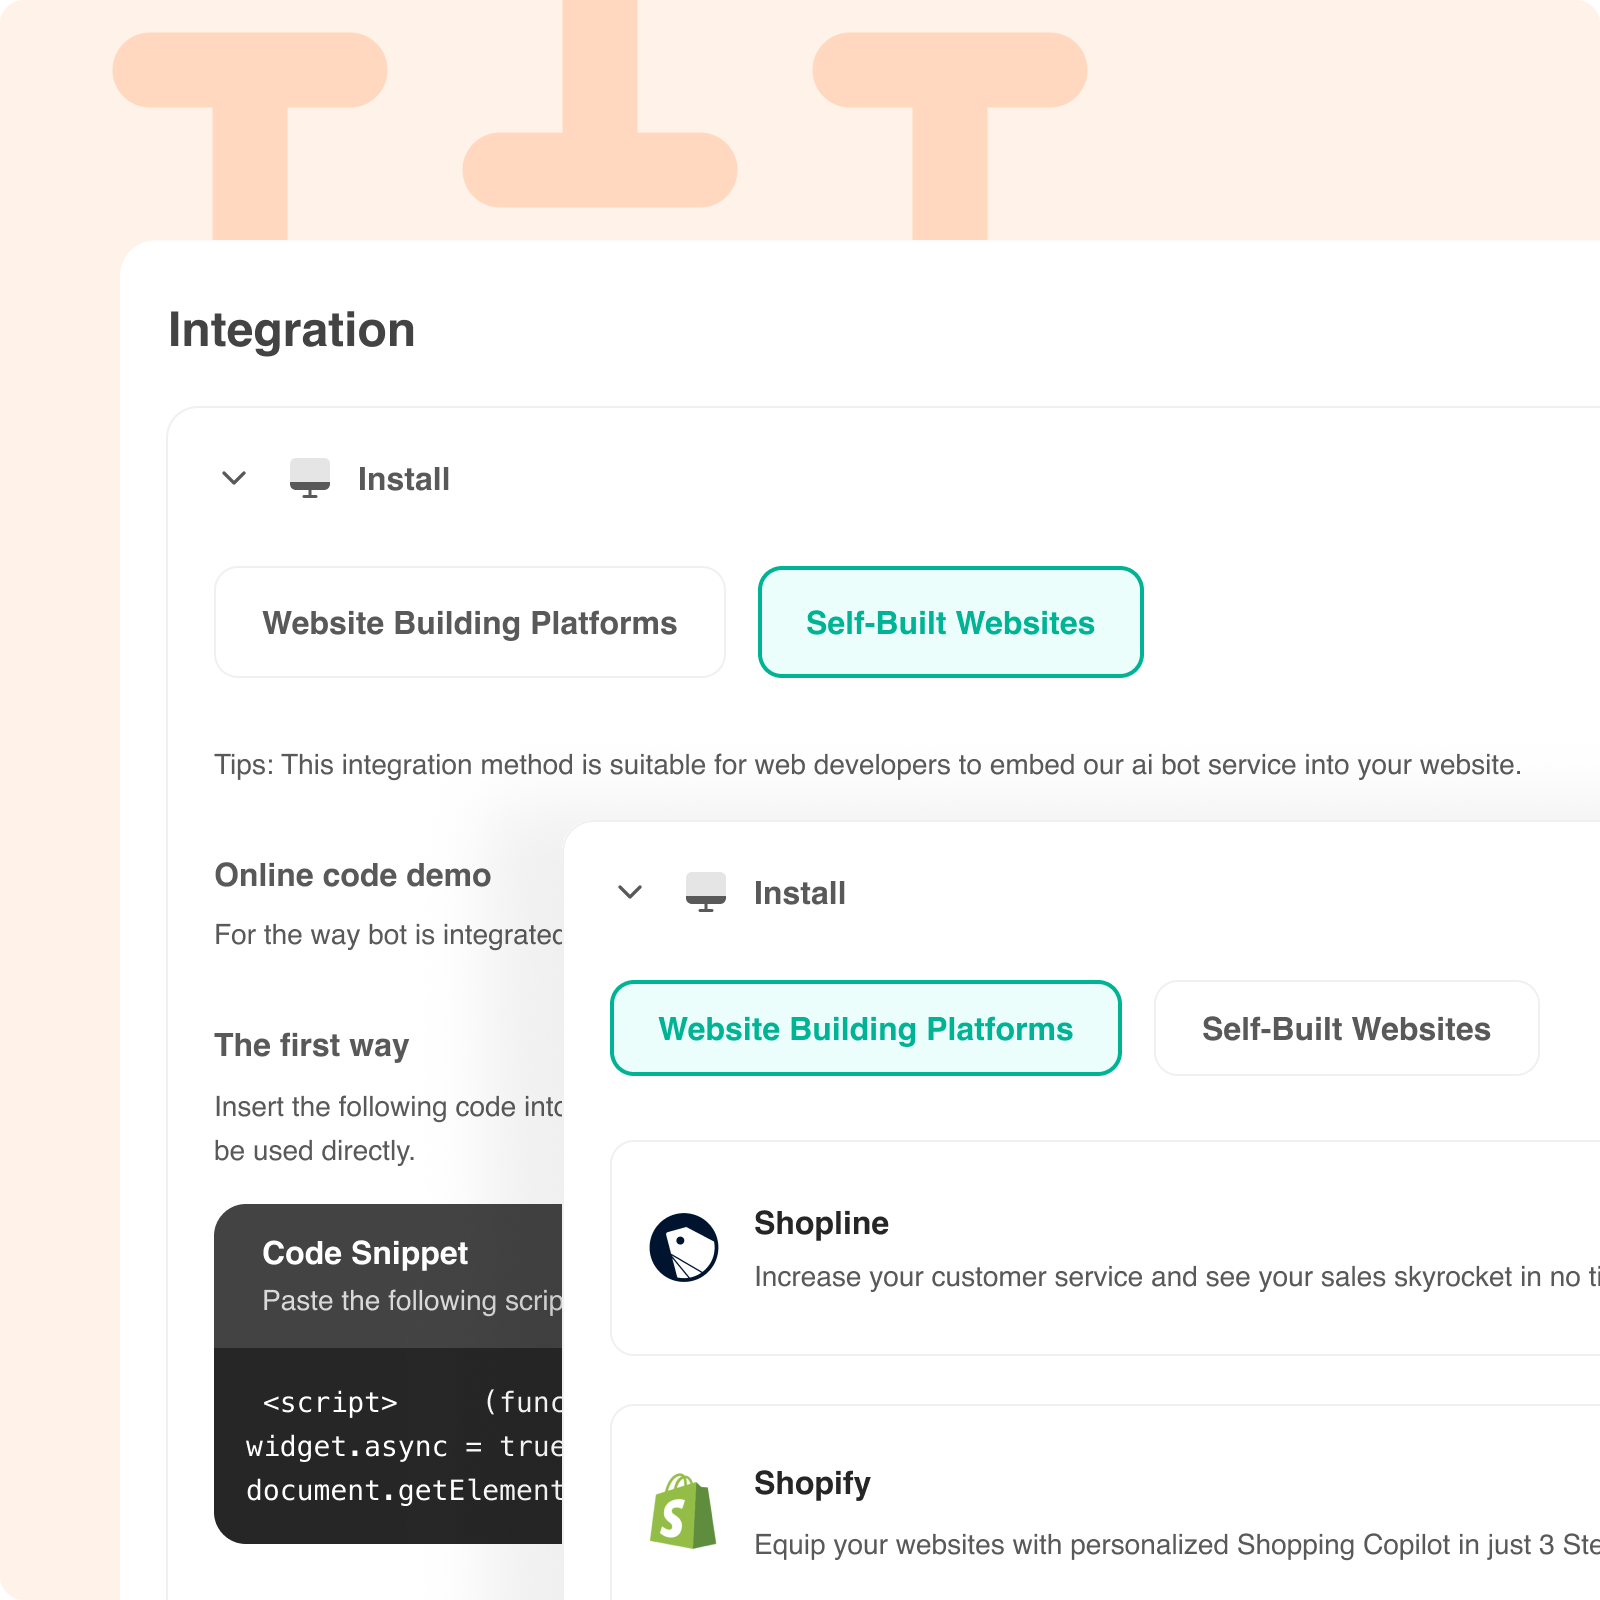Expand the Install header chevron in the overlay panel
Viewport: 1600px width, 1600px height.
[631, 892]
